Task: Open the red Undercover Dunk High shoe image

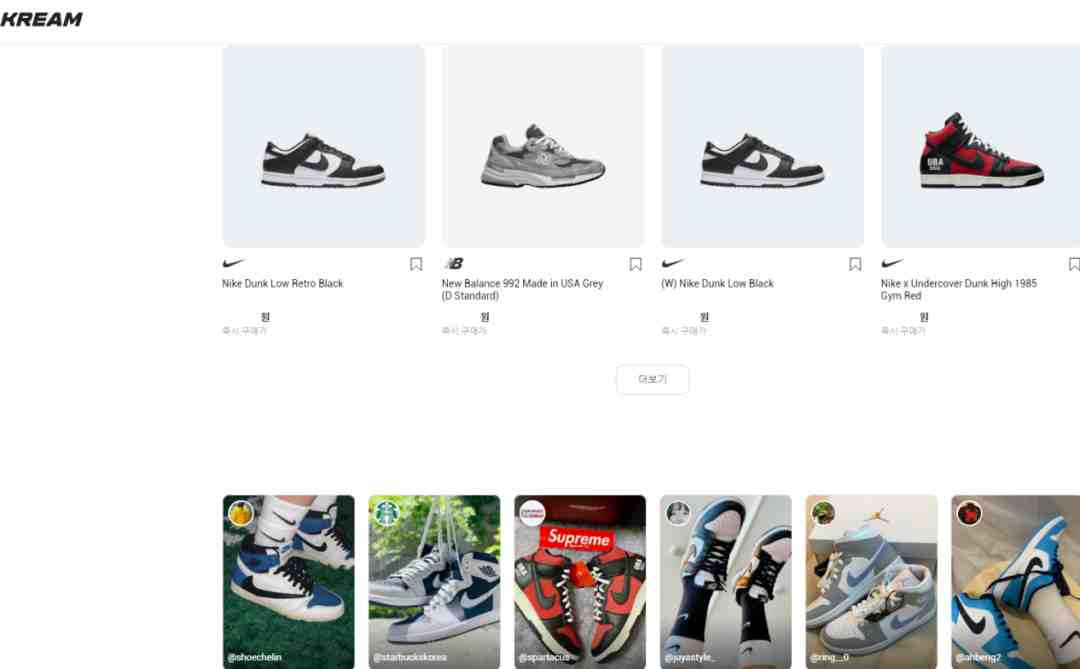Action: coord(981,146)
